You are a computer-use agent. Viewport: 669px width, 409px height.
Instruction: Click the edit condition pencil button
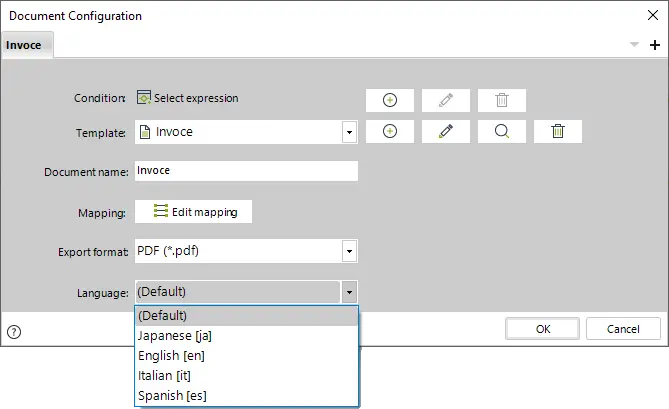click(x=445, y=100)
